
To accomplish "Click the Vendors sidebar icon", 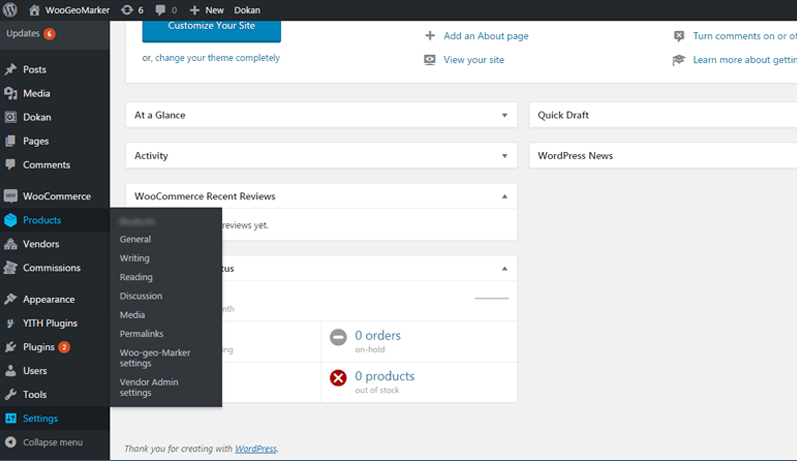I will click(x=11, y=244).
